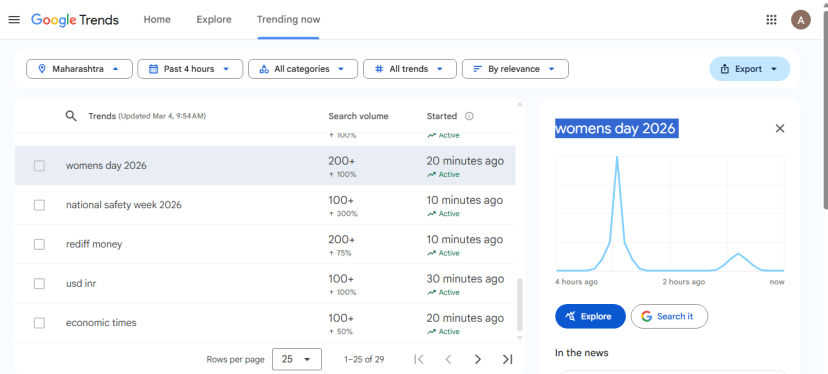Tick the economic times checkbox
The height and width of the screenshot is (374, 828).
pyautogui.click(x=39, y=323)
